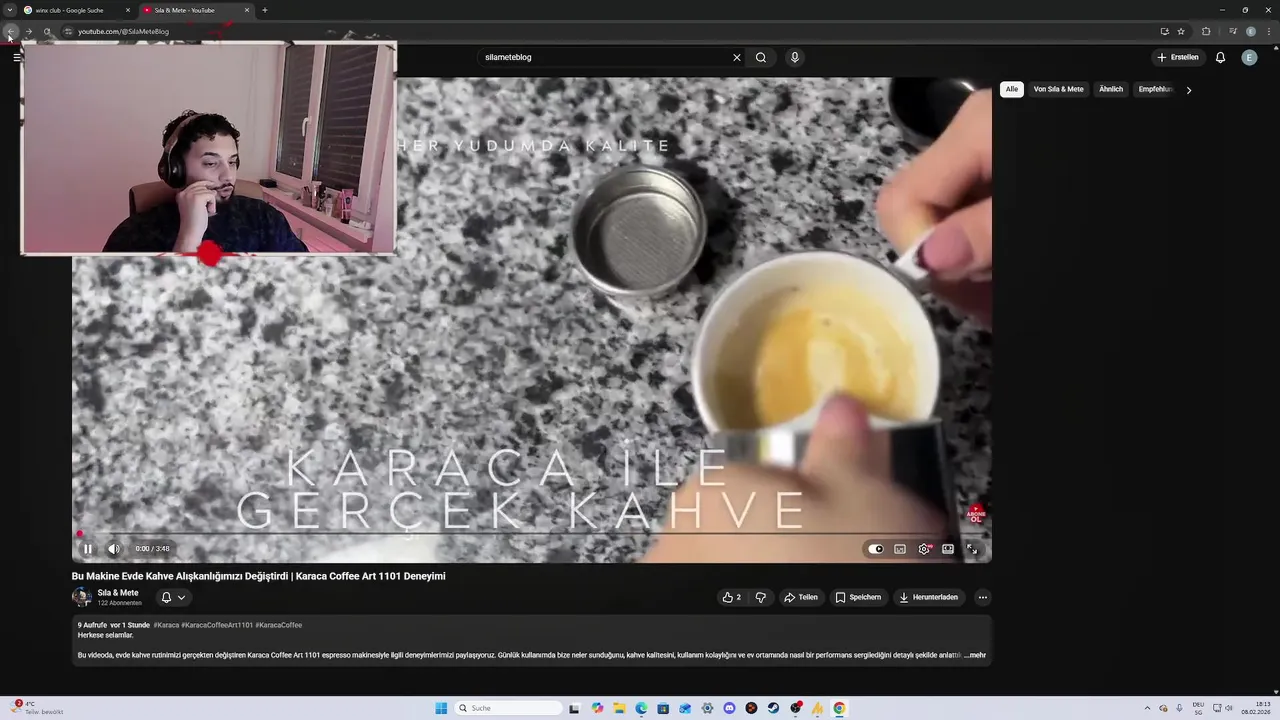
Task: Click the #KaracaCoffee hashtag
Action: (278, 625)
